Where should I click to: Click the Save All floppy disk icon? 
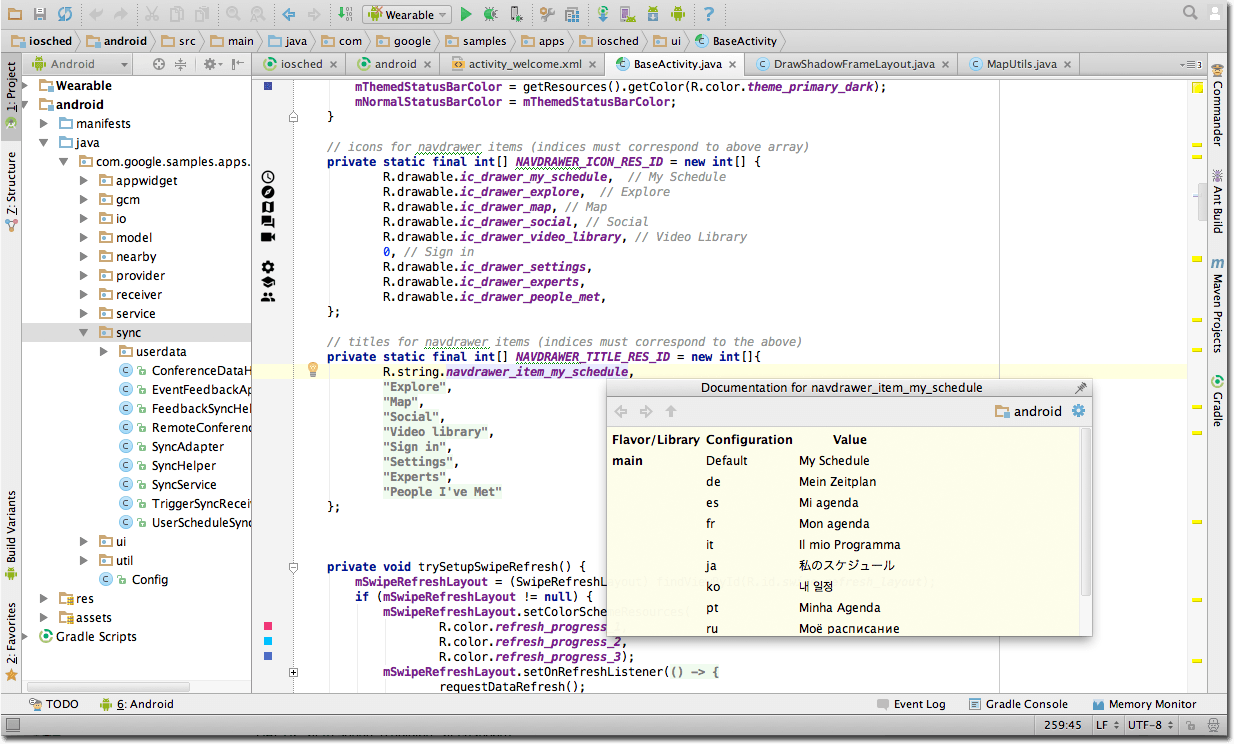[x=40, y=14]
